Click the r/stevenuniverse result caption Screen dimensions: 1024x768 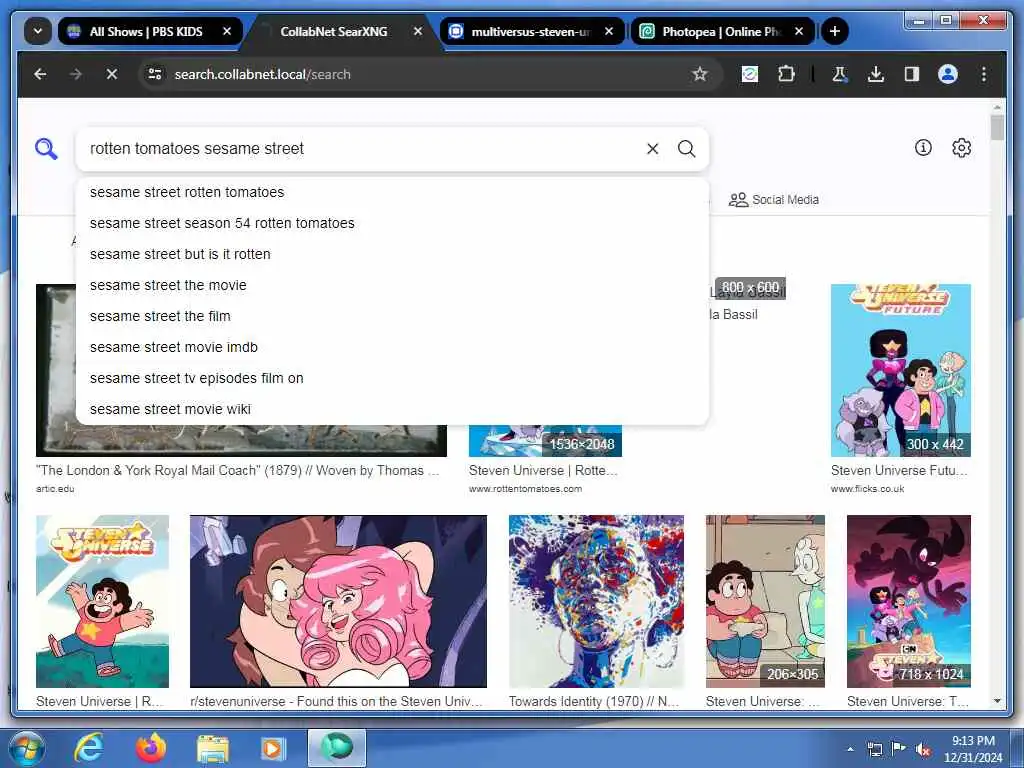pos(336,701)
